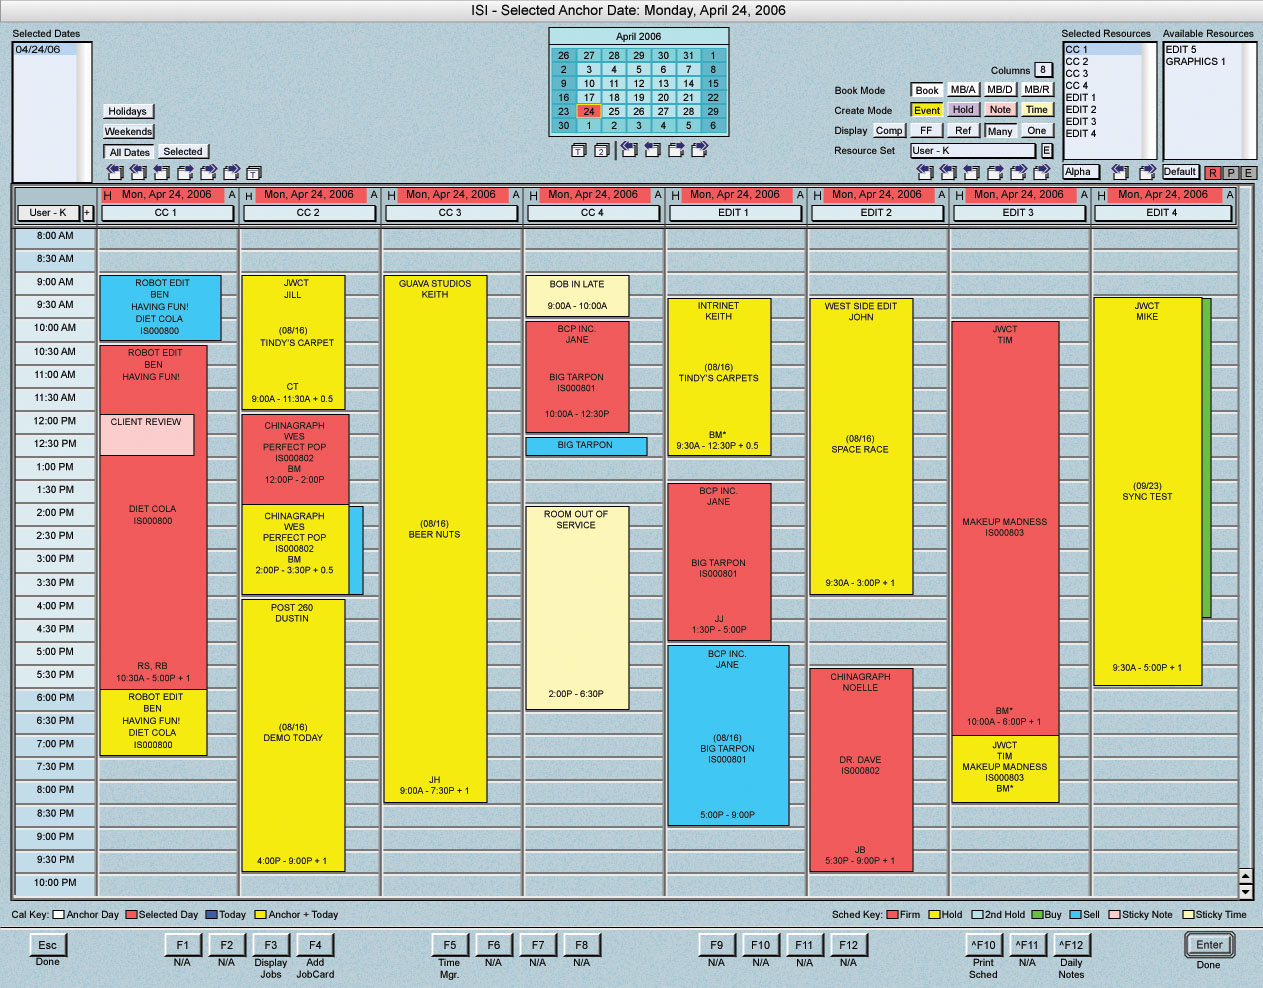The width and height of the screenshot is (1263, 988).
Task: Toggle the Display mode to One
Action: (x=1036, y=131)
